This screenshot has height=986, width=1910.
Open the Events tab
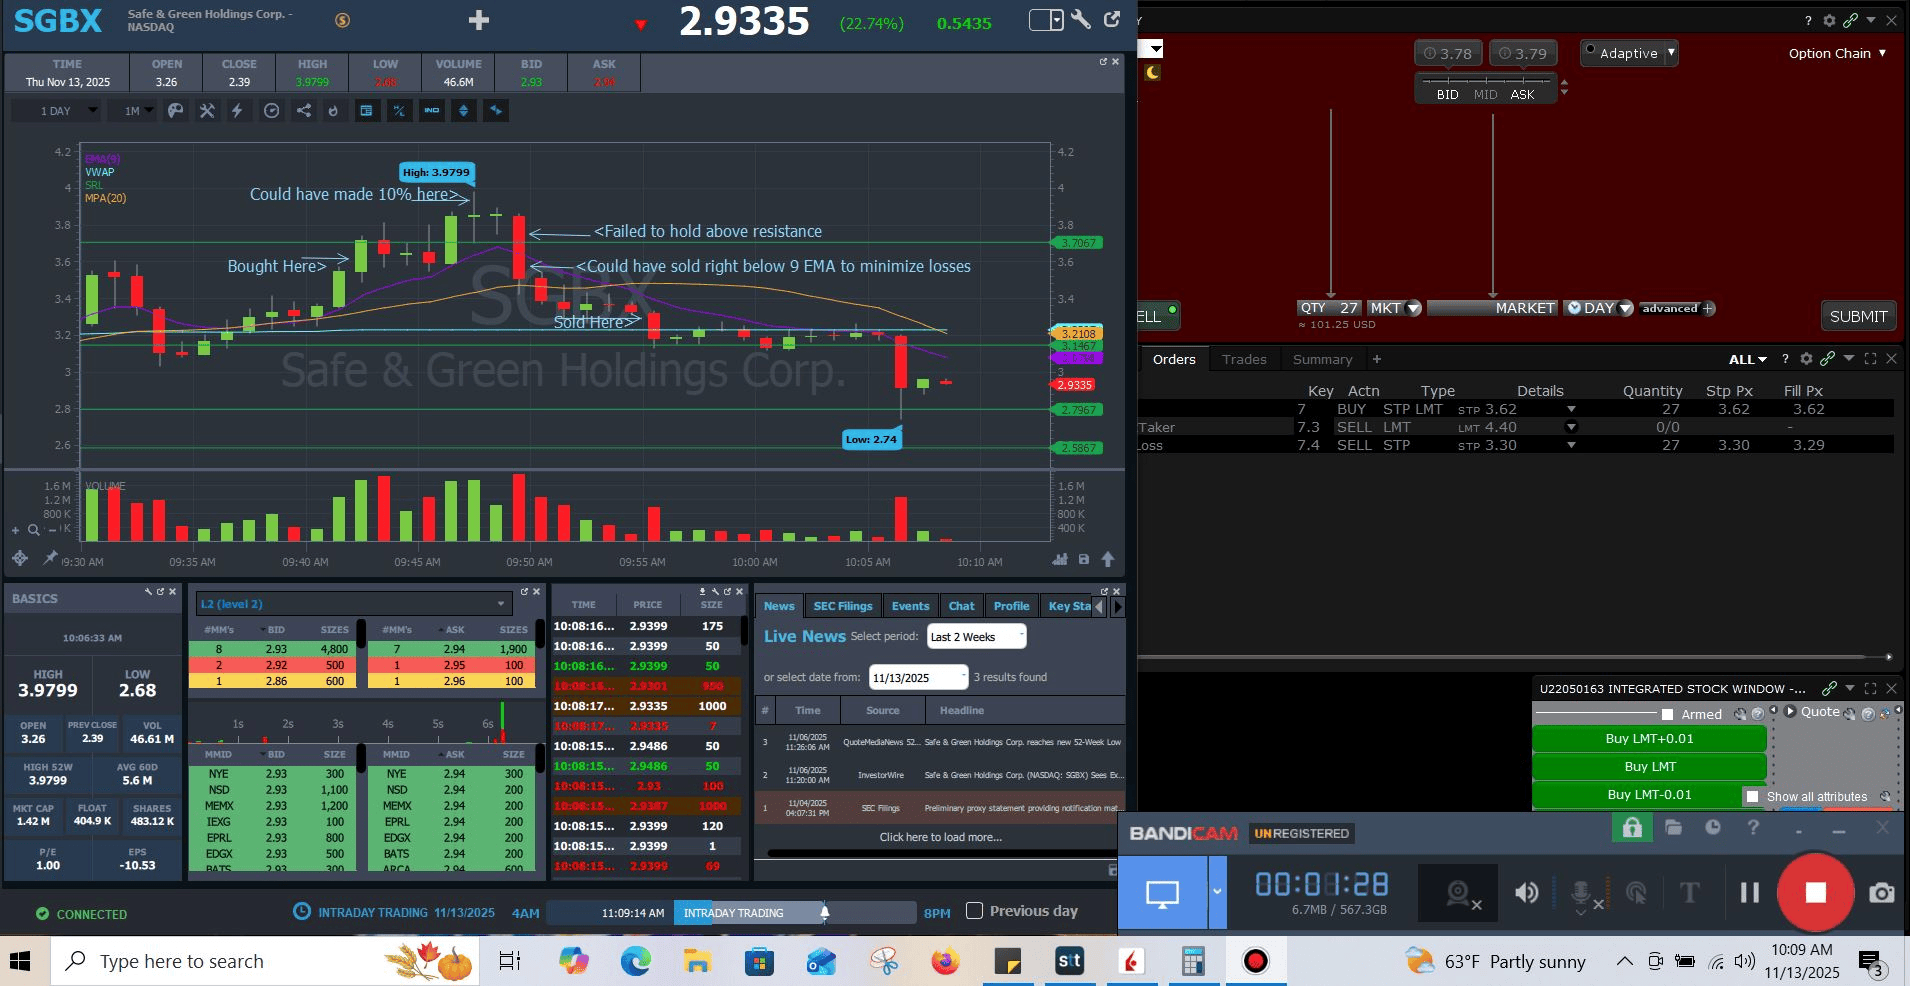click(x=910, y=606)
